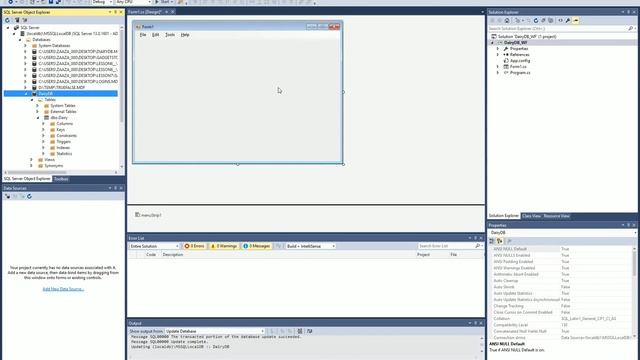Click Start debugging button in toolbar
This screenshot has height=360, width=640.
(164, 2)
